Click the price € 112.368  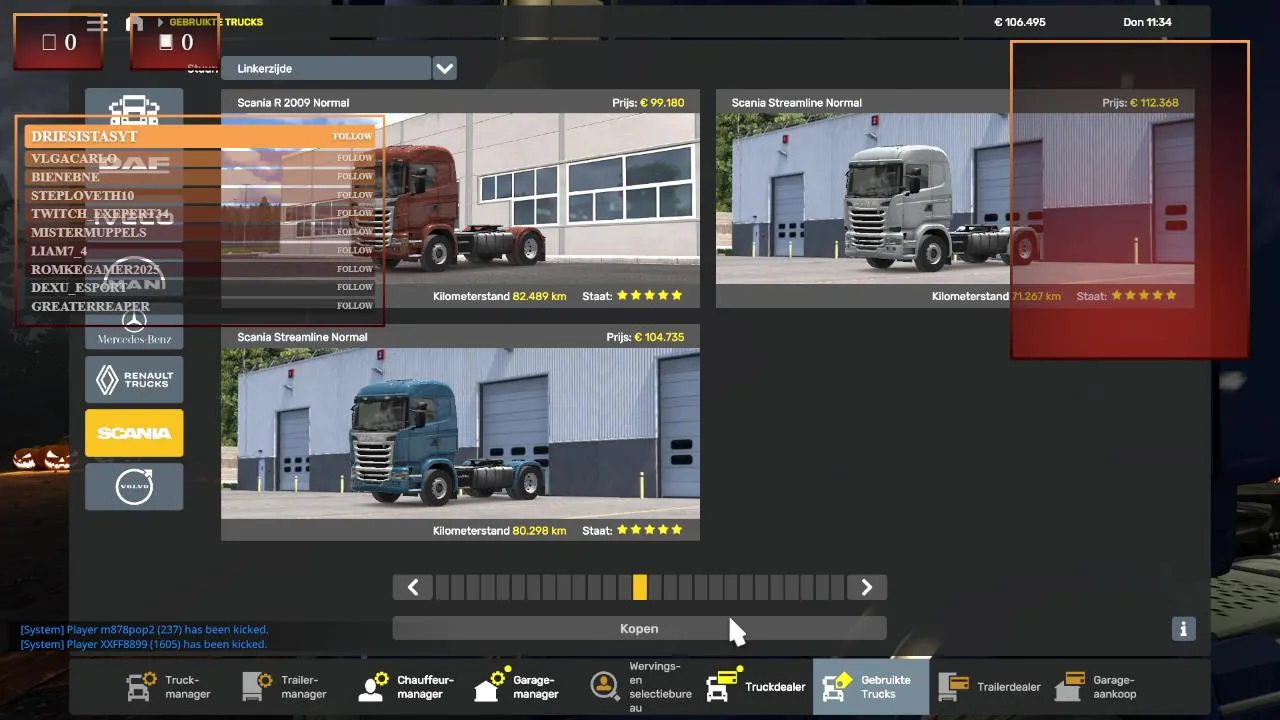point(1154,103)
